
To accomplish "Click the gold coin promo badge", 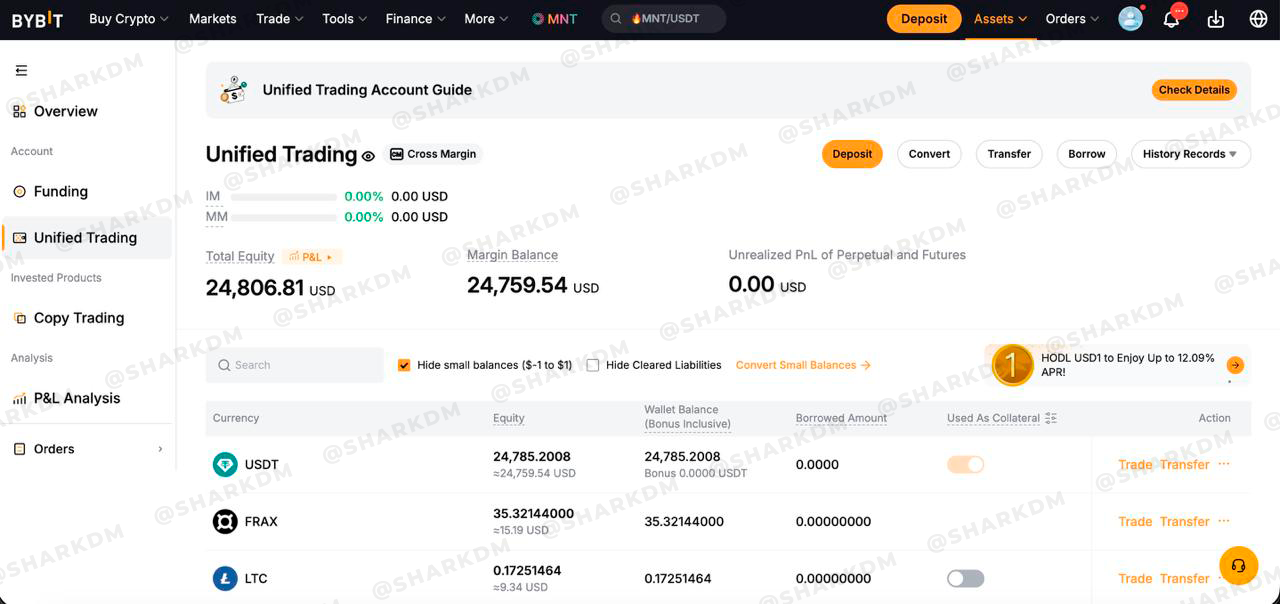I will coord(1012,365).
